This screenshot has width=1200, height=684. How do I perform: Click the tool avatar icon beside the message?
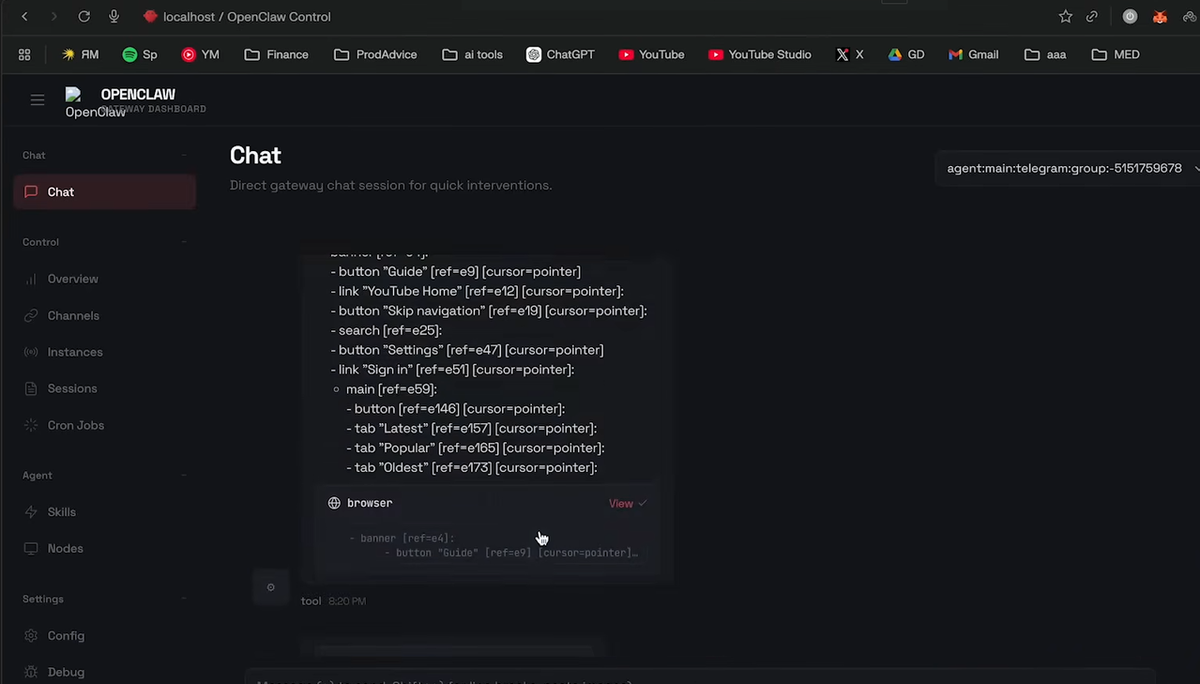[270, 587]
